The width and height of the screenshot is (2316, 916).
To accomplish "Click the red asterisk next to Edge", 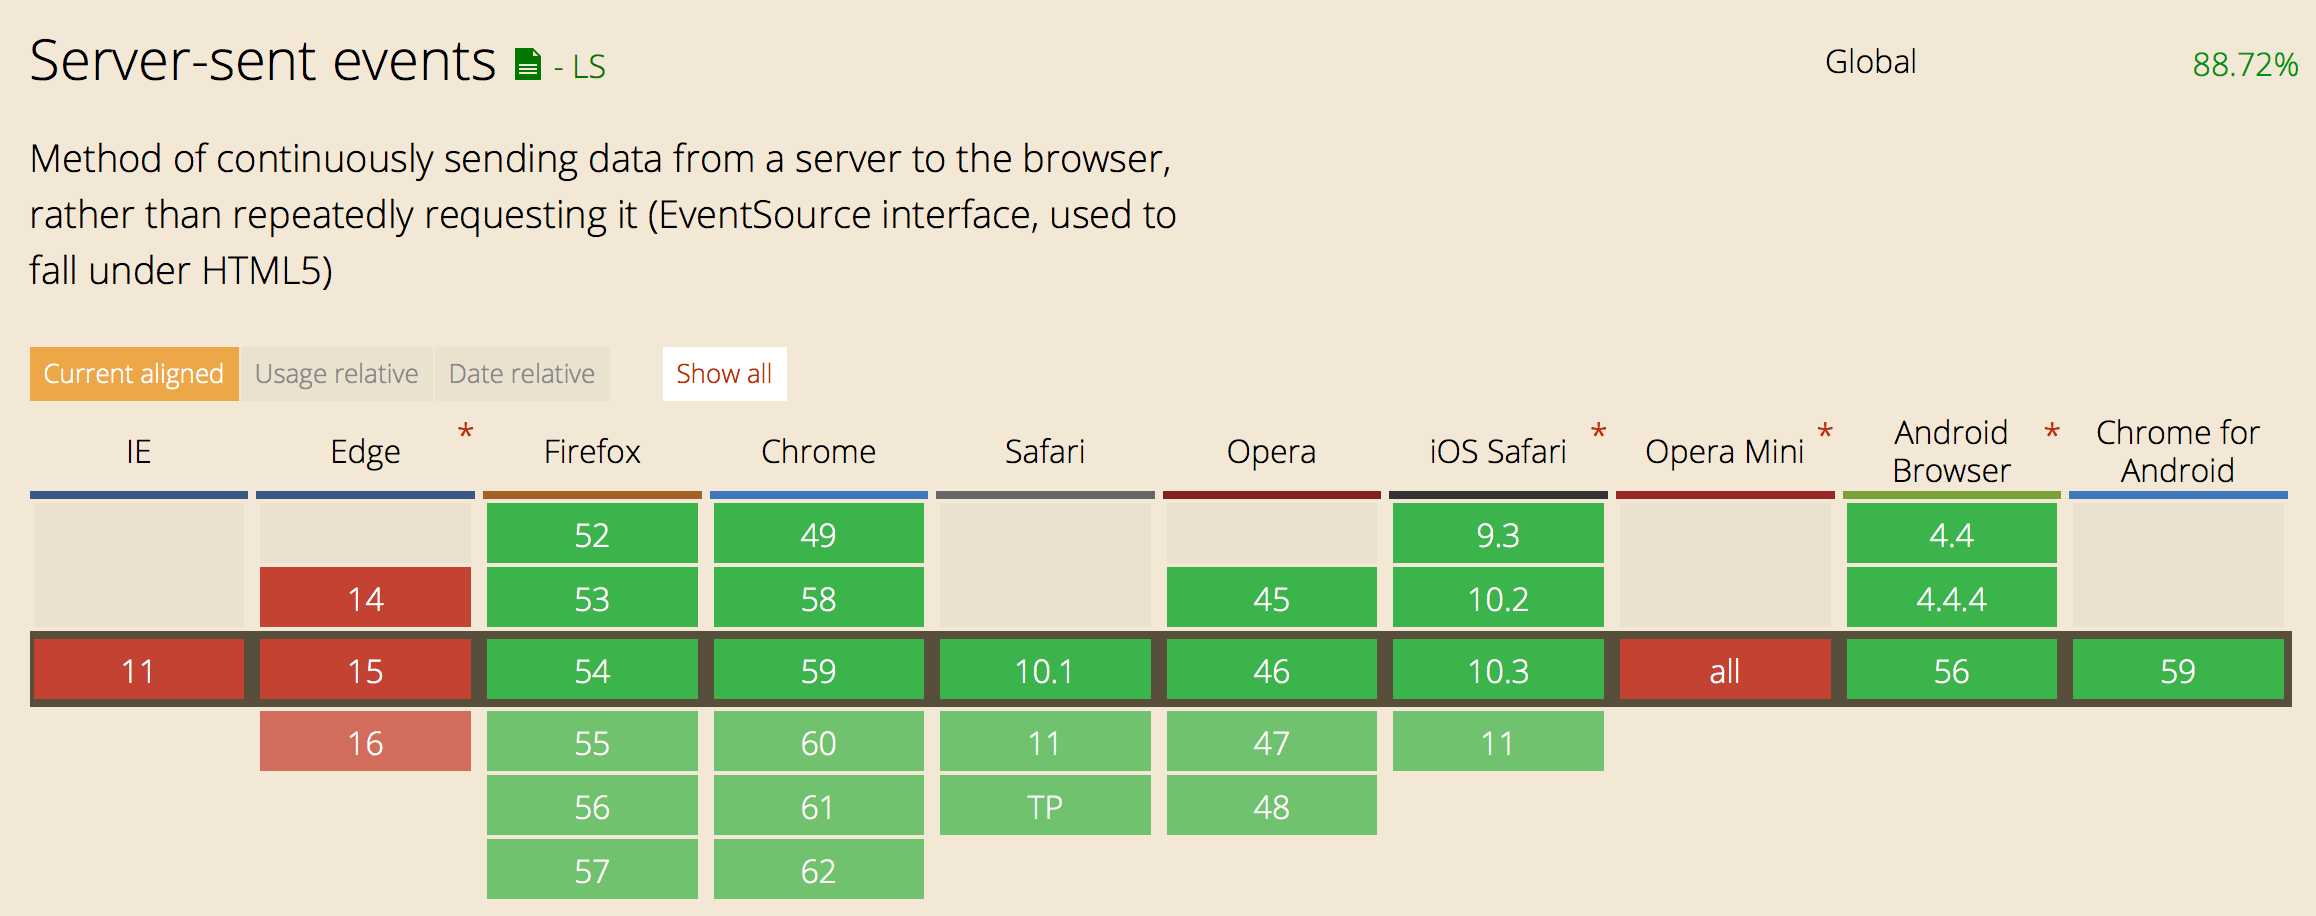I will coord(465,433).
